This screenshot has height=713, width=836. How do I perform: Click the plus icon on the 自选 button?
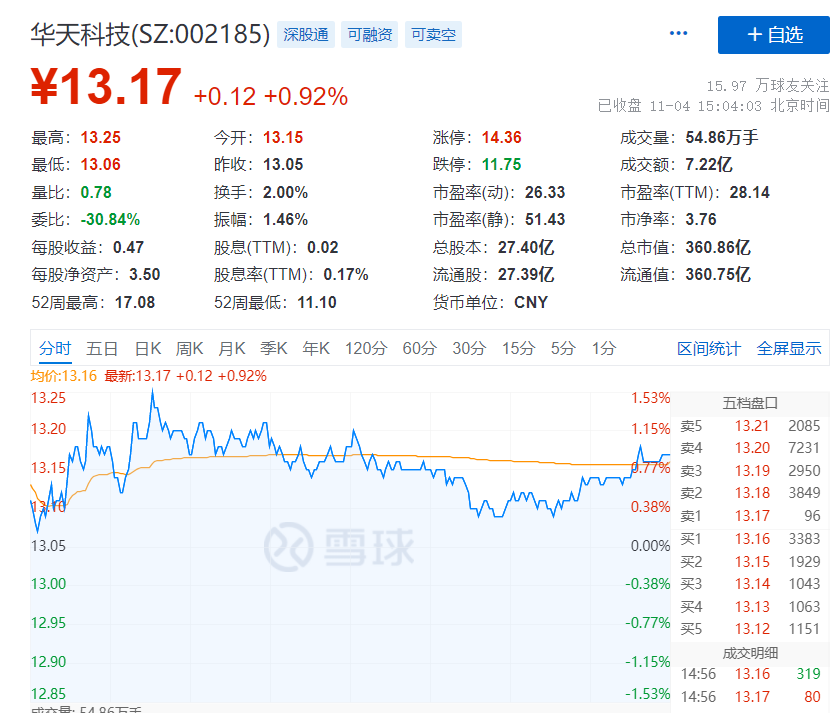tap(757, 33)
